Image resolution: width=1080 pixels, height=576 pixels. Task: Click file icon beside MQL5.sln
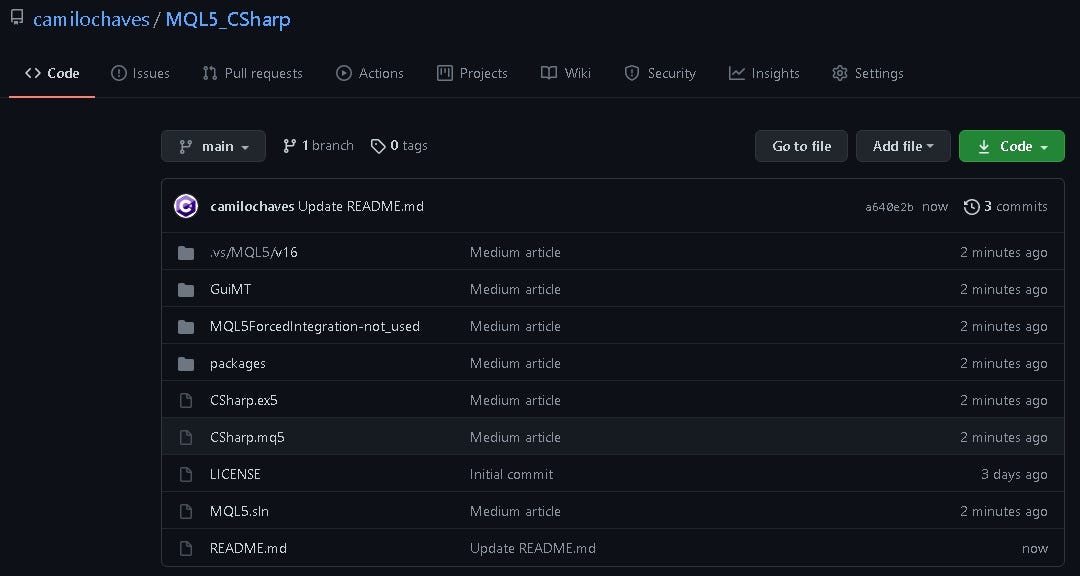185,511
